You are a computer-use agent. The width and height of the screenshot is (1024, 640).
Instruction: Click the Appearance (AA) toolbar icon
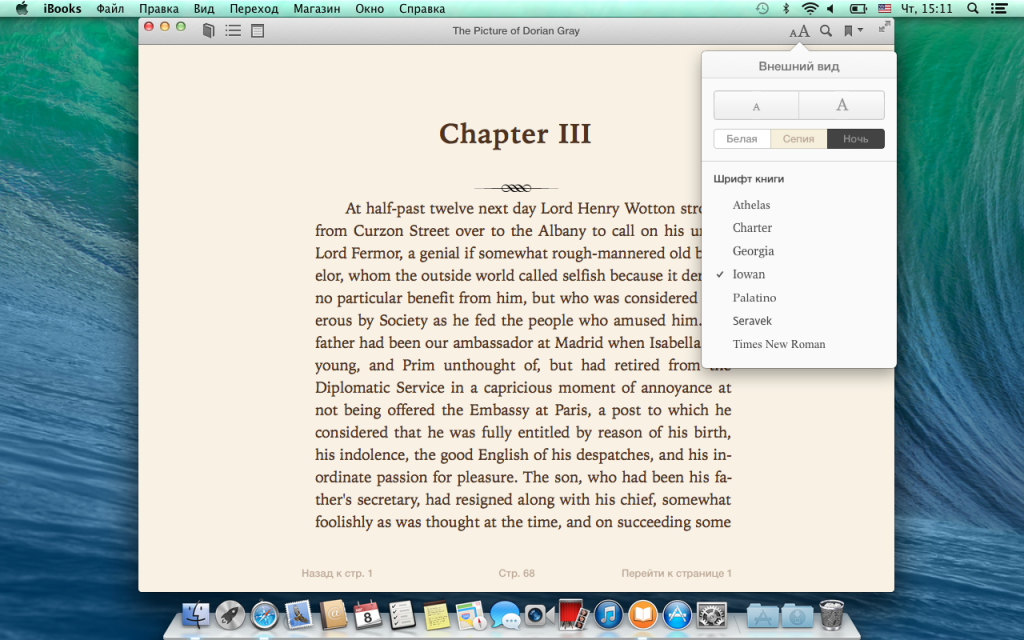pyautogui.click(x=799, y=31)
